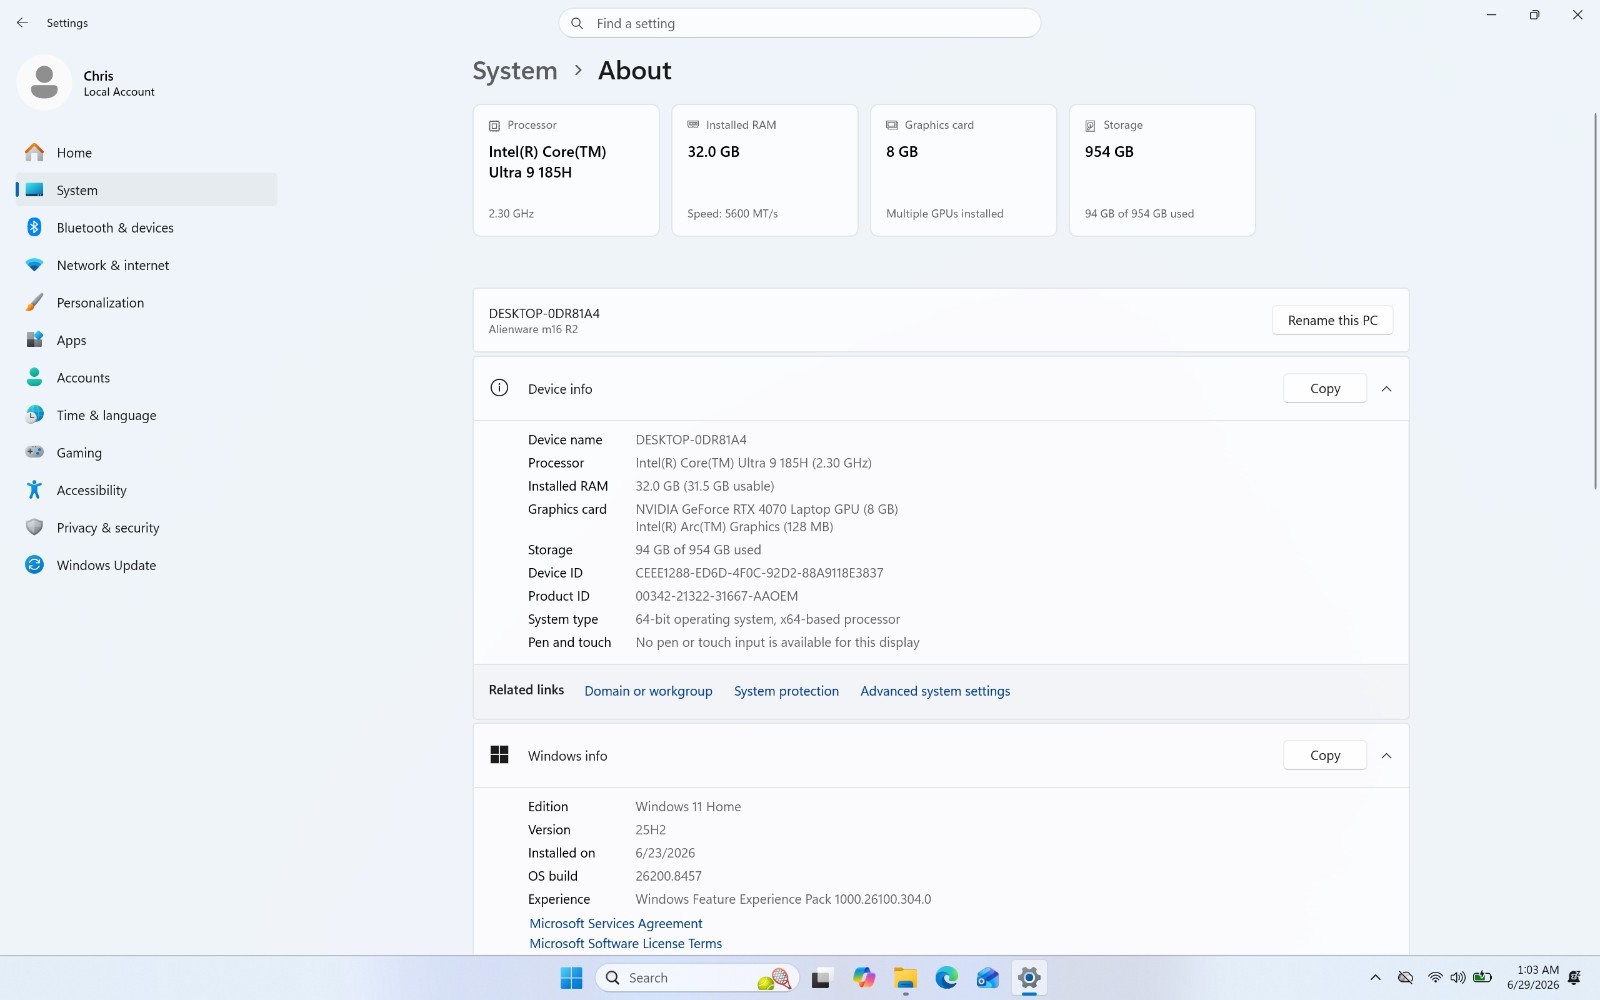The image size is (1600, 1000).
Task: Open Time & language settings
Action: pos(147,415)
